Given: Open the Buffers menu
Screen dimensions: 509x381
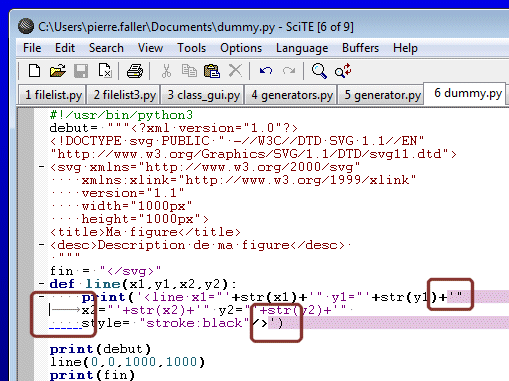Looking at the screenshot, I should 360,48.
